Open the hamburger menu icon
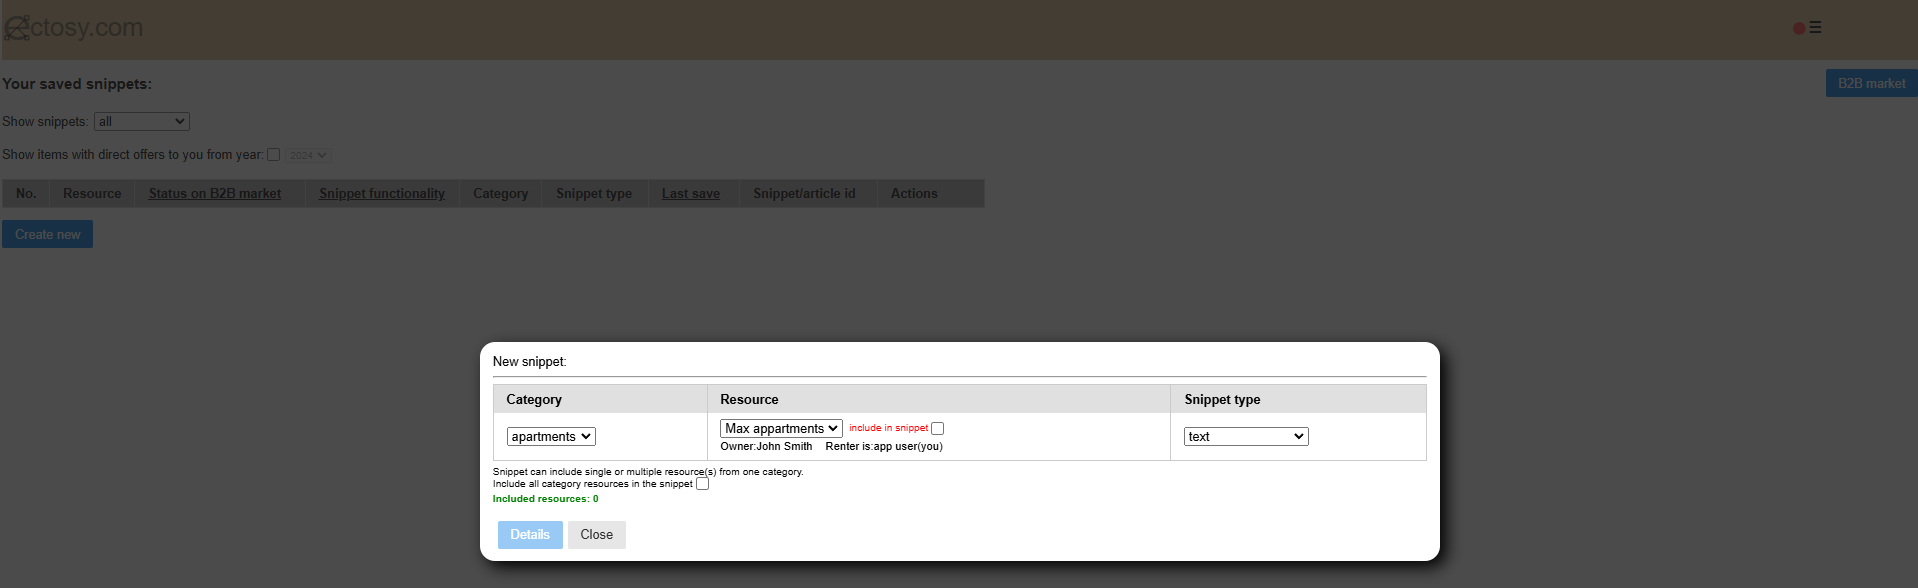This screenshot has width=1918, height=588. (1815, 28)
